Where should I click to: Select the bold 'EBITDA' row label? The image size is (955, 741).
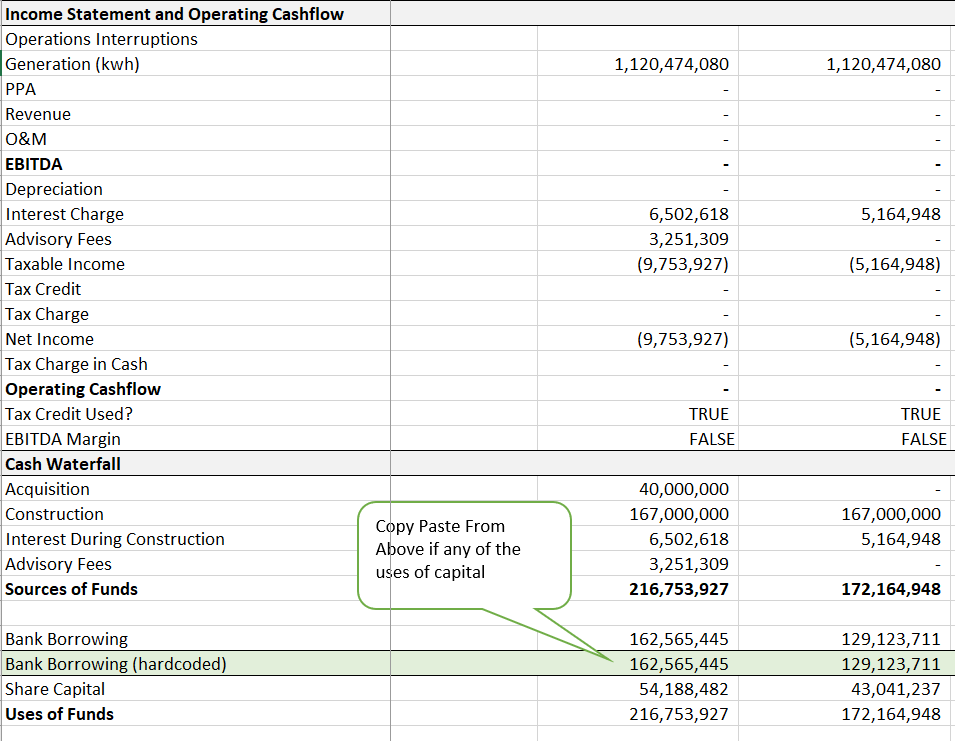tap(33, 164)
